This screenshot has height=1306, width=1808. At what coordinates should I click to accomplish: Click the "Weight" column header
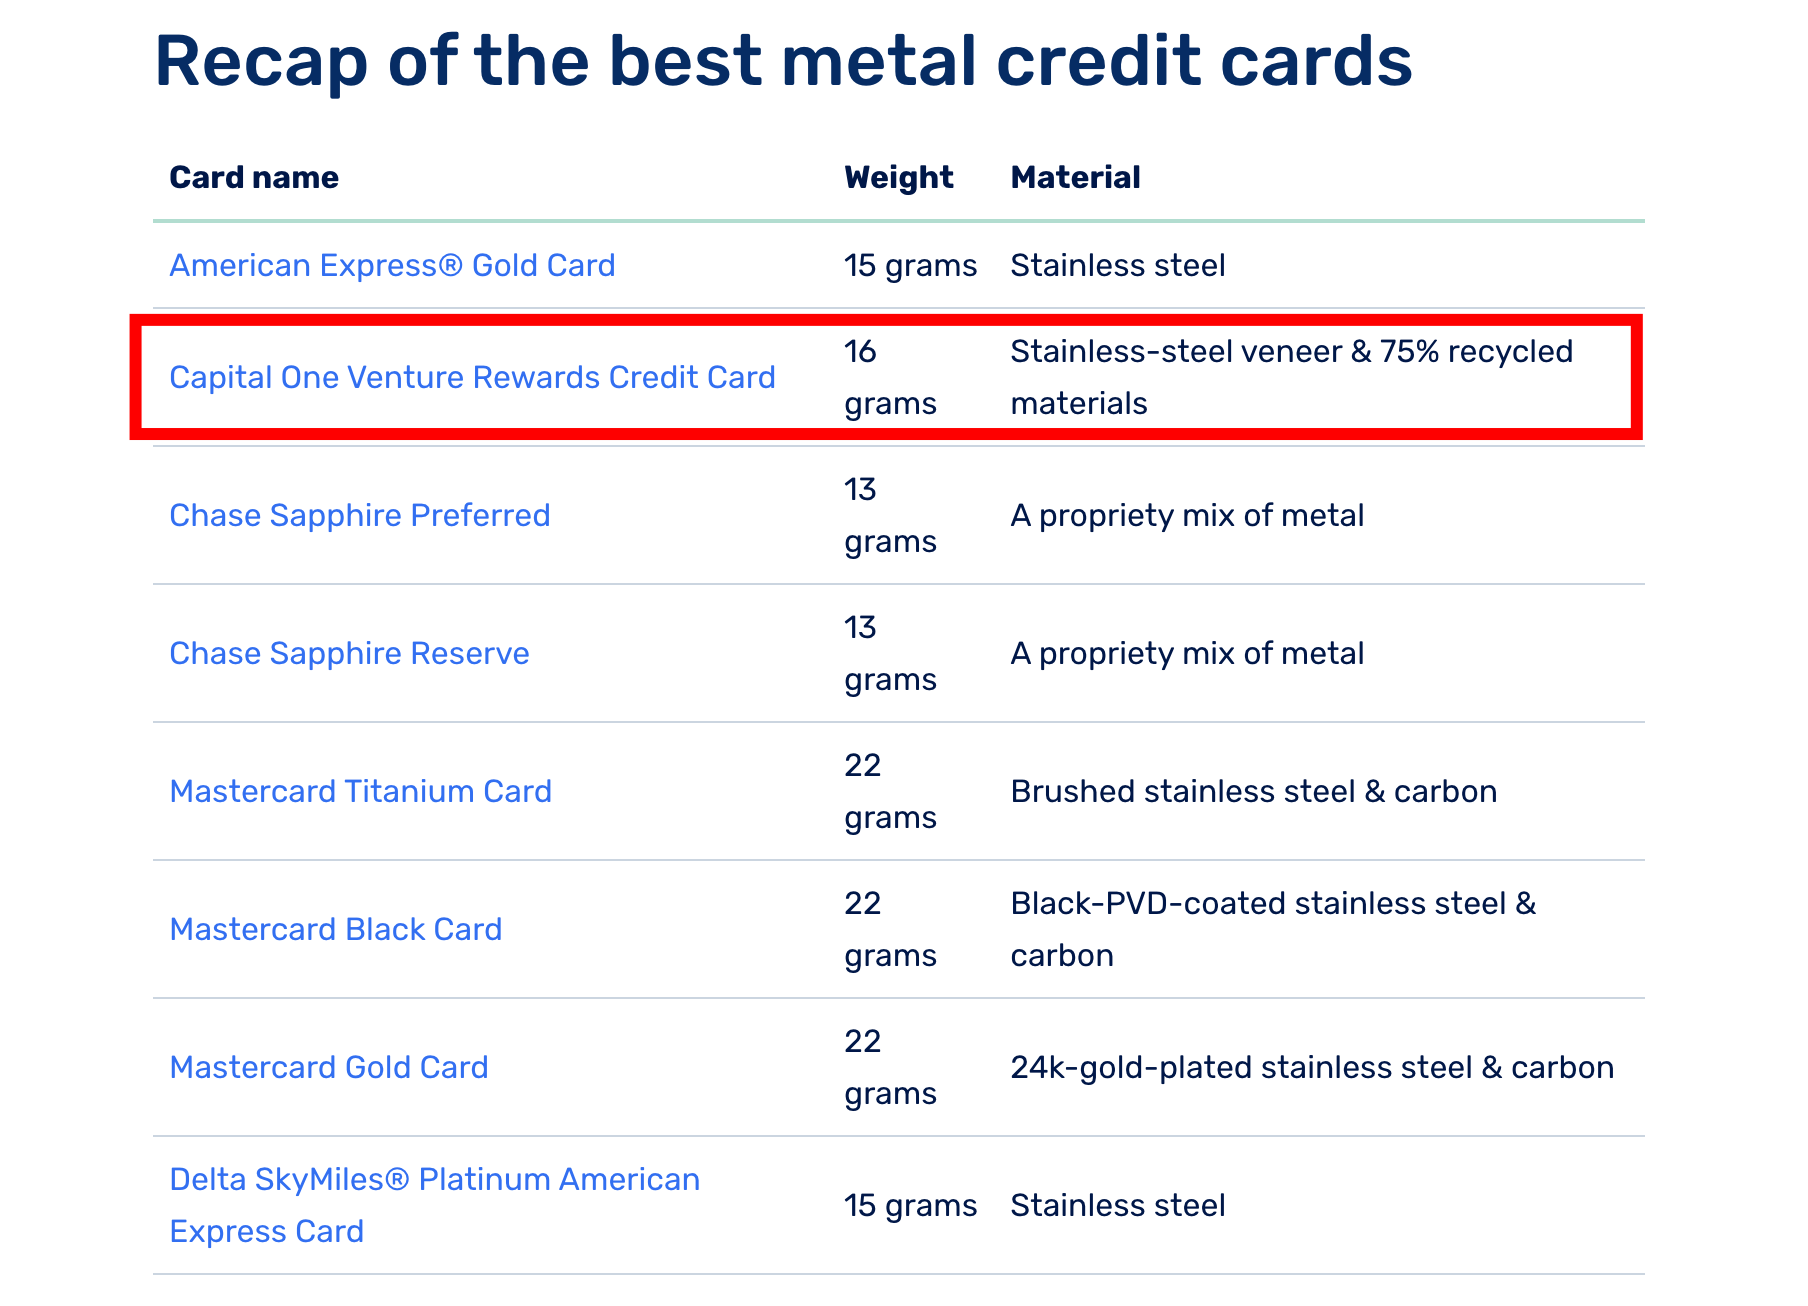coord(898,177)
